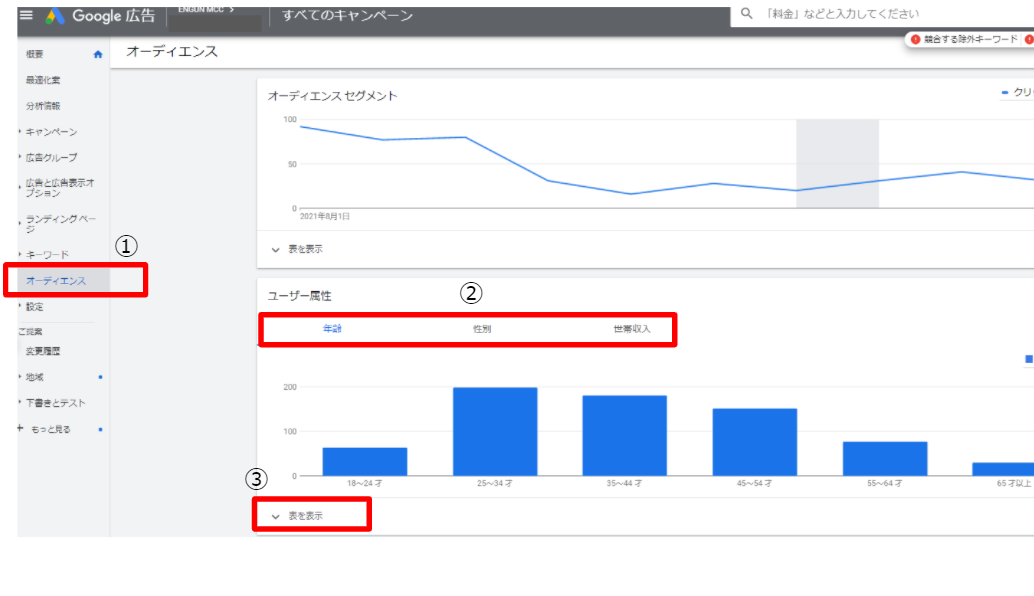Show table under ユーザー属性 bar chart
Screen dimensions: 1034x596
[x=297, y=516]
